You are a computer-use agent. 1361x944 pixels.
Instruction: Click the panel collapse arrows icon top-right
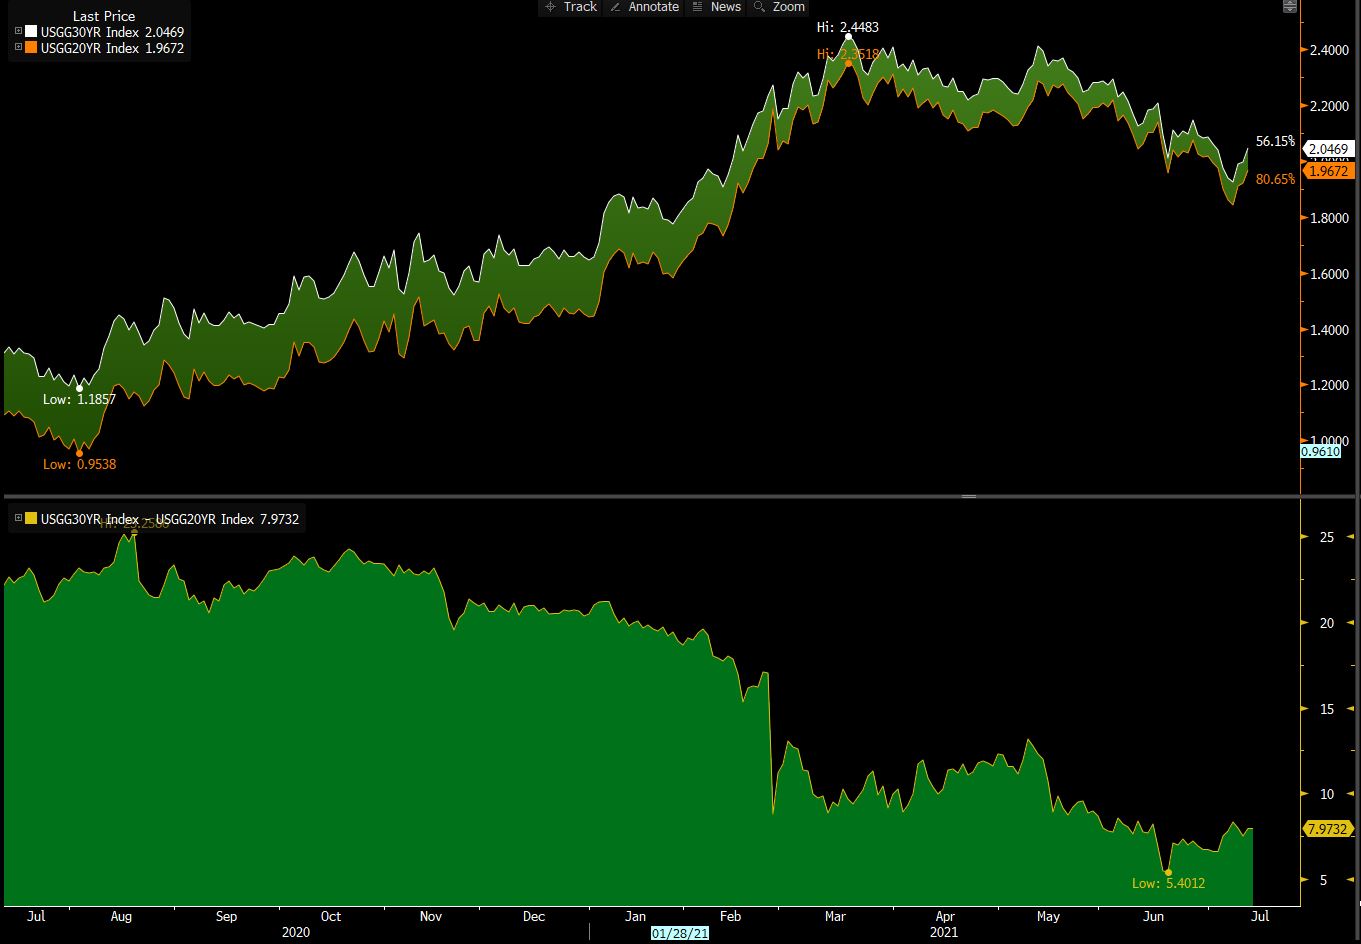point(1290,7)
